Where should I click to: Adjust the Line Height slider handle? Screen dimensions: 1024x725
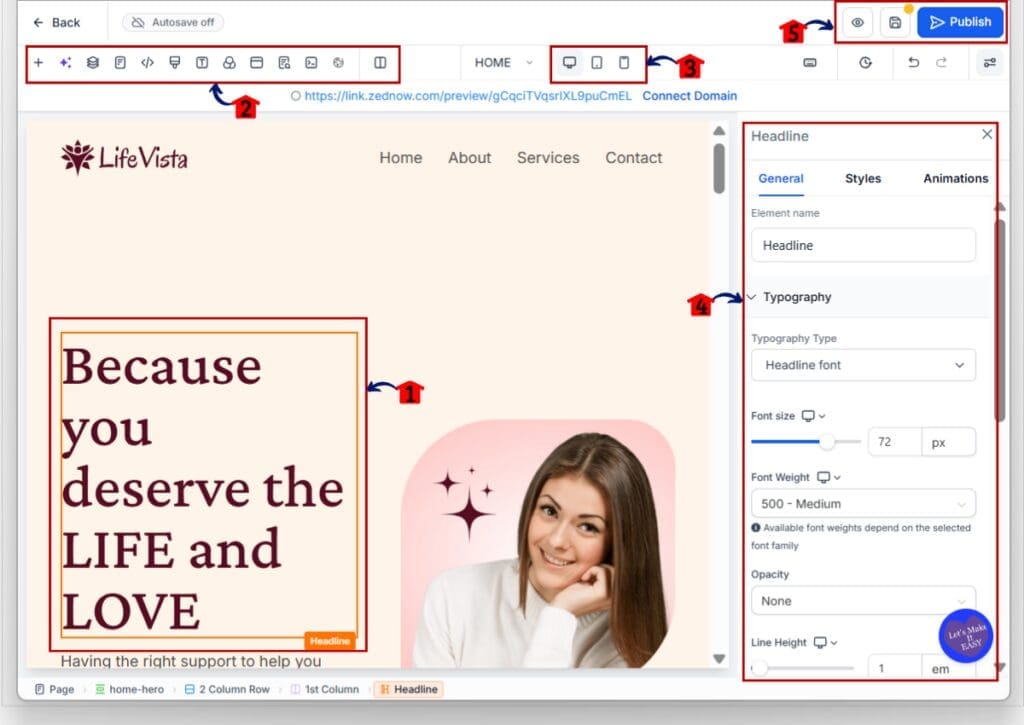coord(760,668)
